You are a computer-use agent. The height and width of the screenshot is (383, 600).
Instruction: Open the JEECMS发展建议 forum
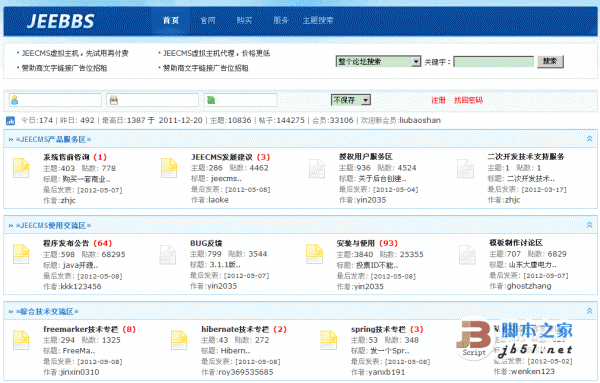(222, 157)
